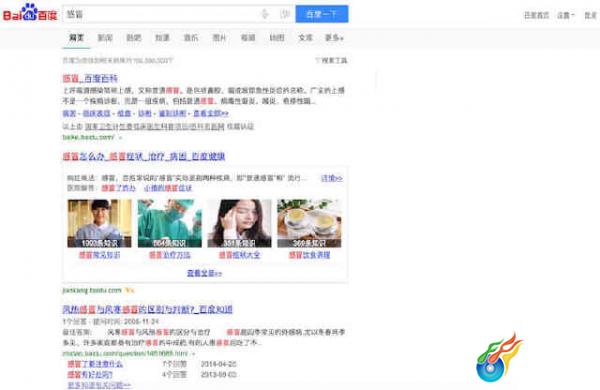Click the Baidu paw logo
600x390 pixels.
point(30,12)
